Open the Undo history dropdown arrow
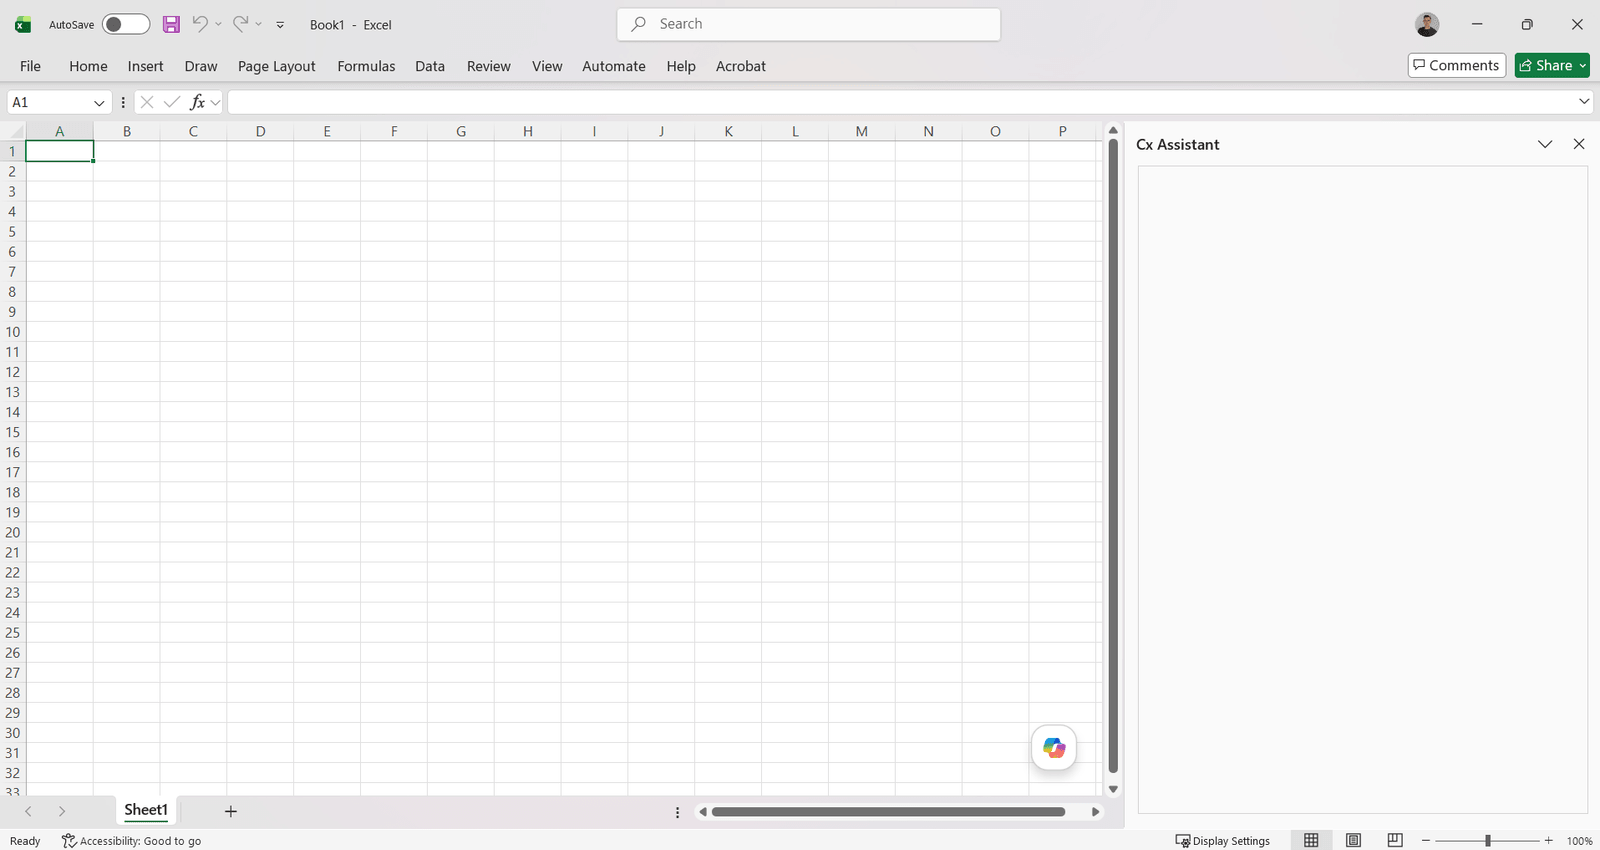The height and width of the screenshot is (850, 1600). tap(218, 24)
